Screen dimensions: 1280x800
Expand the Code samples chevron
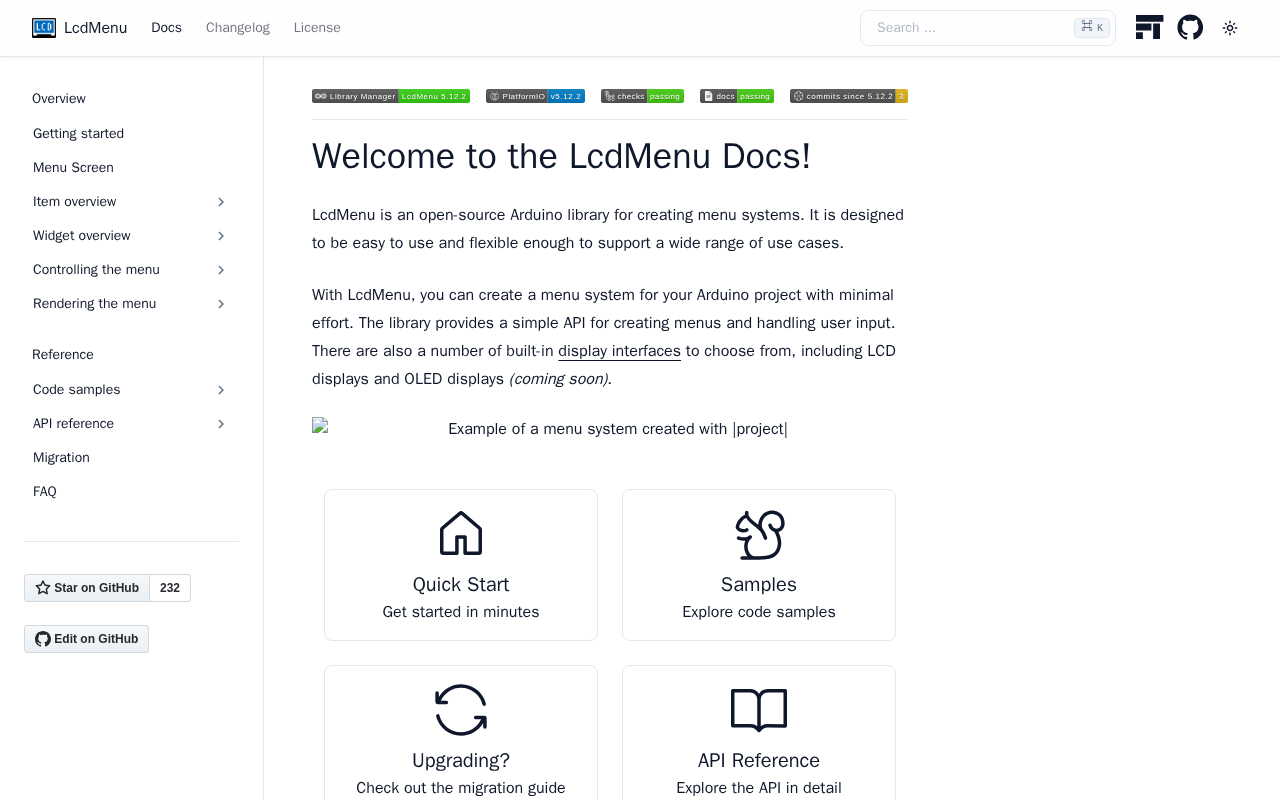click(x=222, y=390)
